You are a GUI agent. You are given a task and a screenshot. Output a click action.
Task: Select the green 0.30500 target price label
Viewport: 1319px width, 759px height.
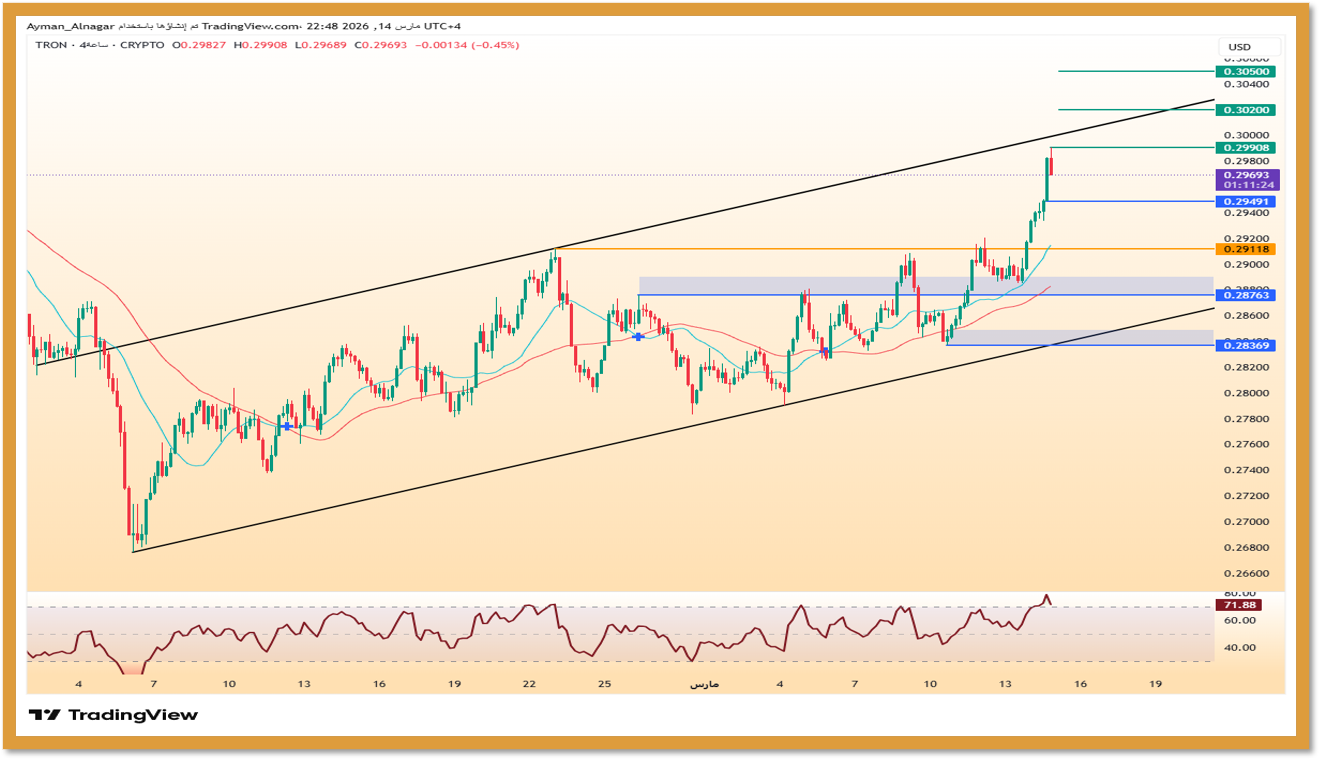1244,72
